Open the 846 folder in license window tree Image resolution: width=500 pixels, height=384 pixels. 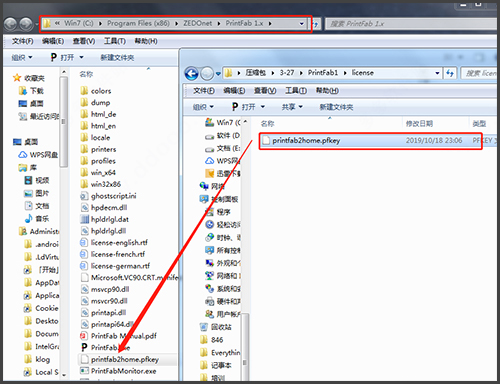click(x=212, y=340)
